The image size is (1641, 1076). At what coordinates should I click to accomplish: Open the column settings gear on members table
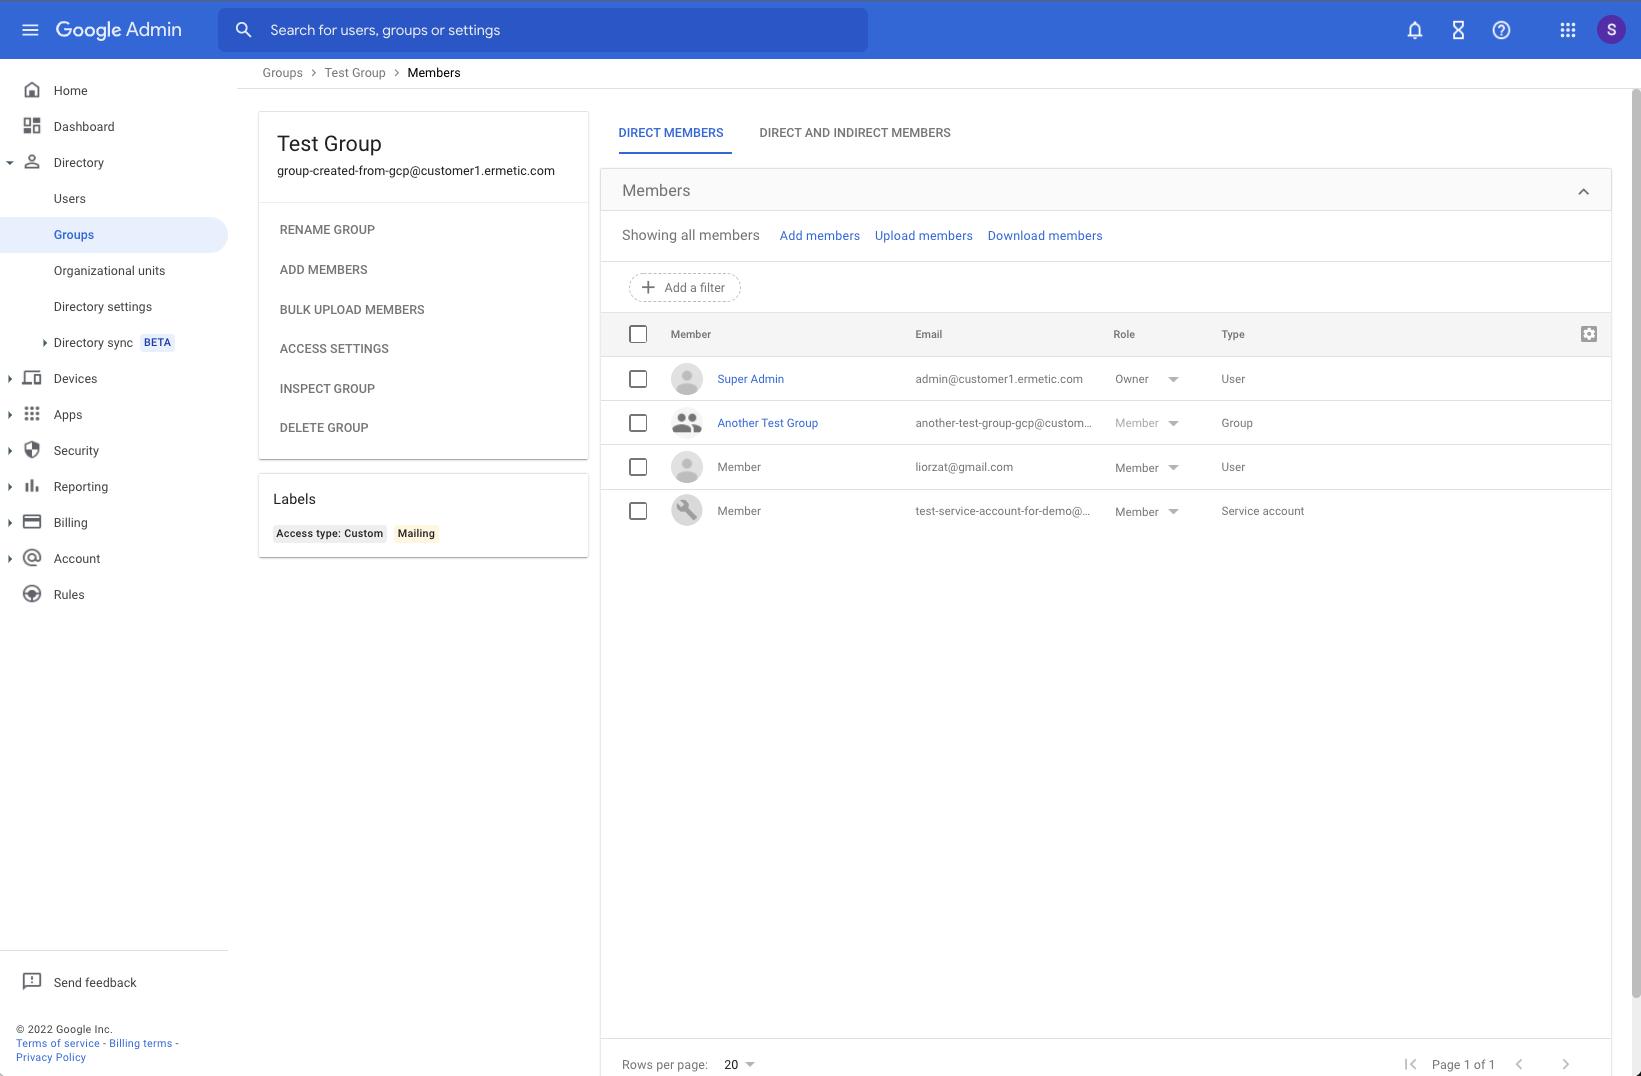1589,333
